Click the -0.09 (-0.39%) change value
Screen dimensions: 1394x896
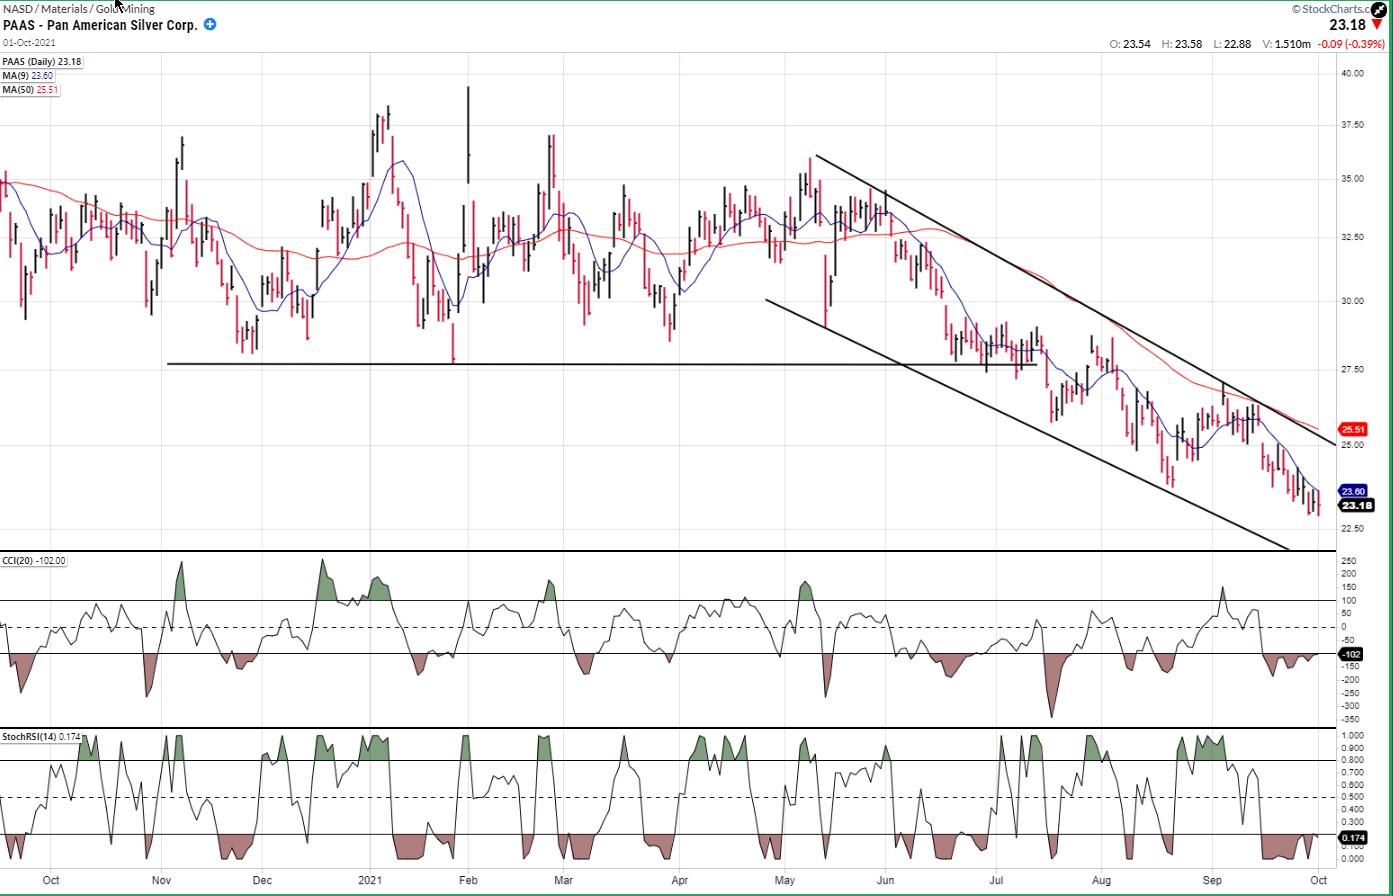(1351, 44)
